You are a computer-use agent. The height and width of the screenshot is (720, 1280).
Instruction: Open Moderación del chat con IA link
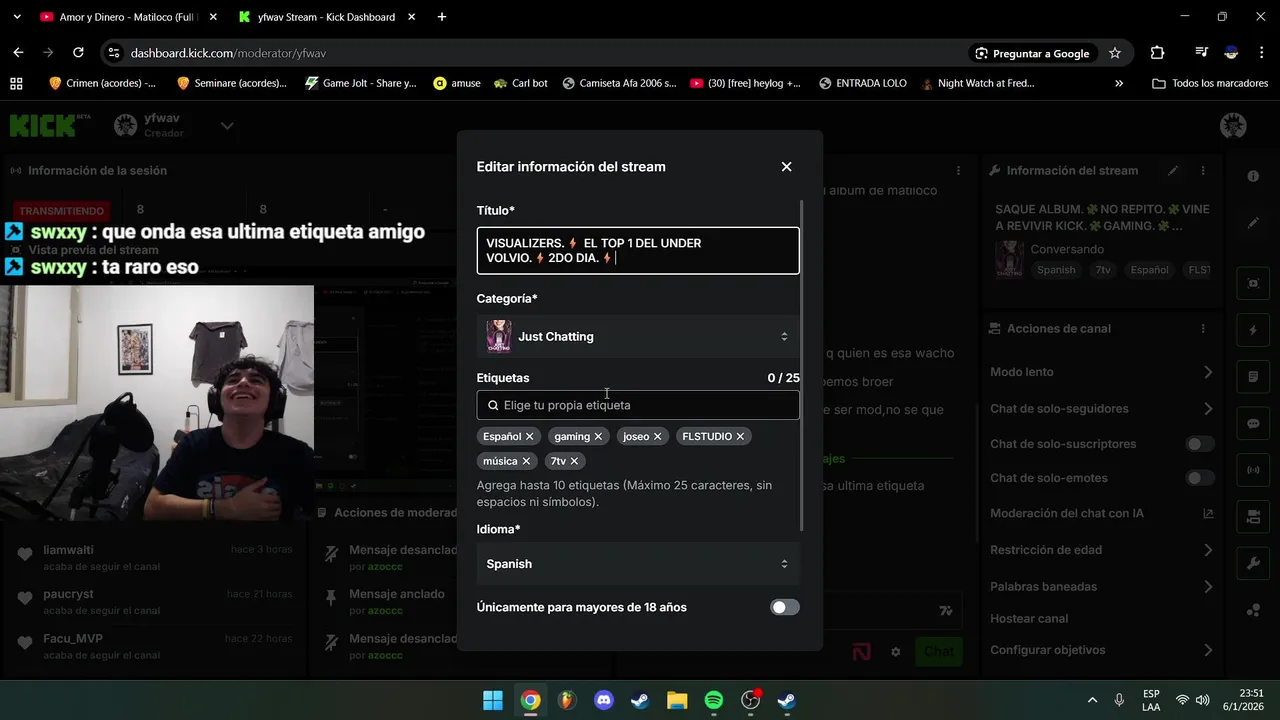[1208, 514]
